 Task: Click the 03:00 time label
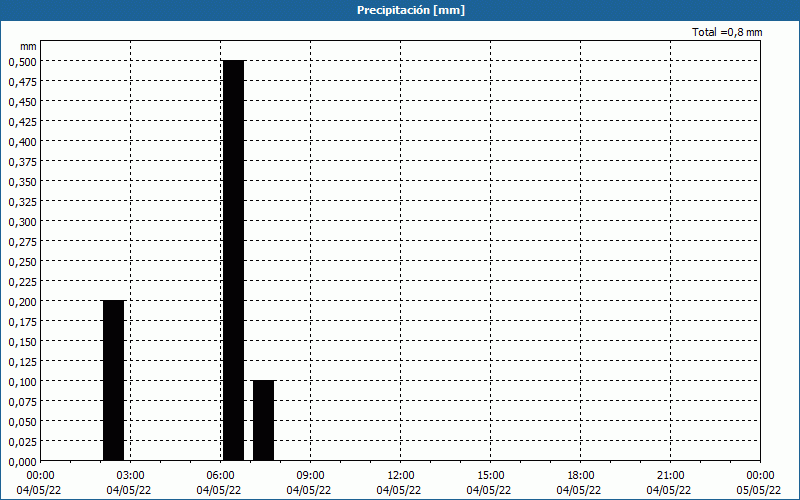point(131,476)
